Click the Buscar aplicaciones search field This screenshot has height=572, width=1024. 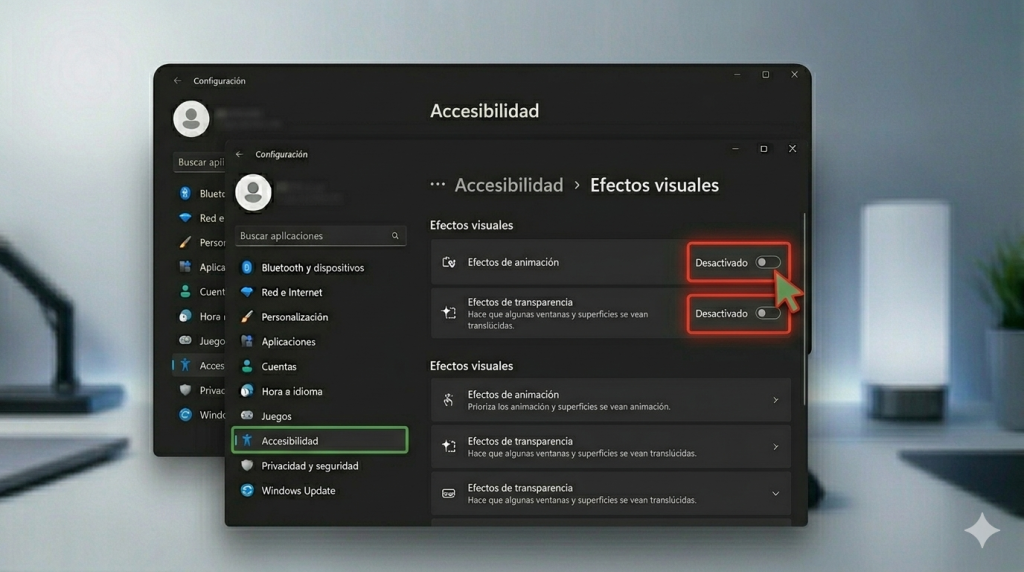pos(320,236)
